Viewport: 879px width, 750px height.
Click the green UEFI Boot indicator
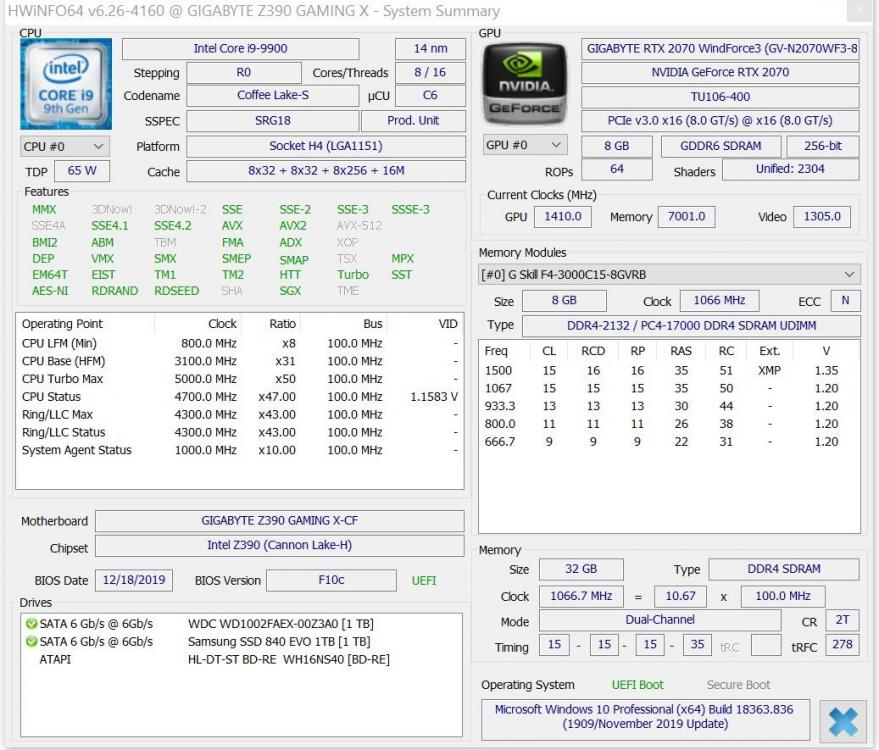click(x=637, y=685)
